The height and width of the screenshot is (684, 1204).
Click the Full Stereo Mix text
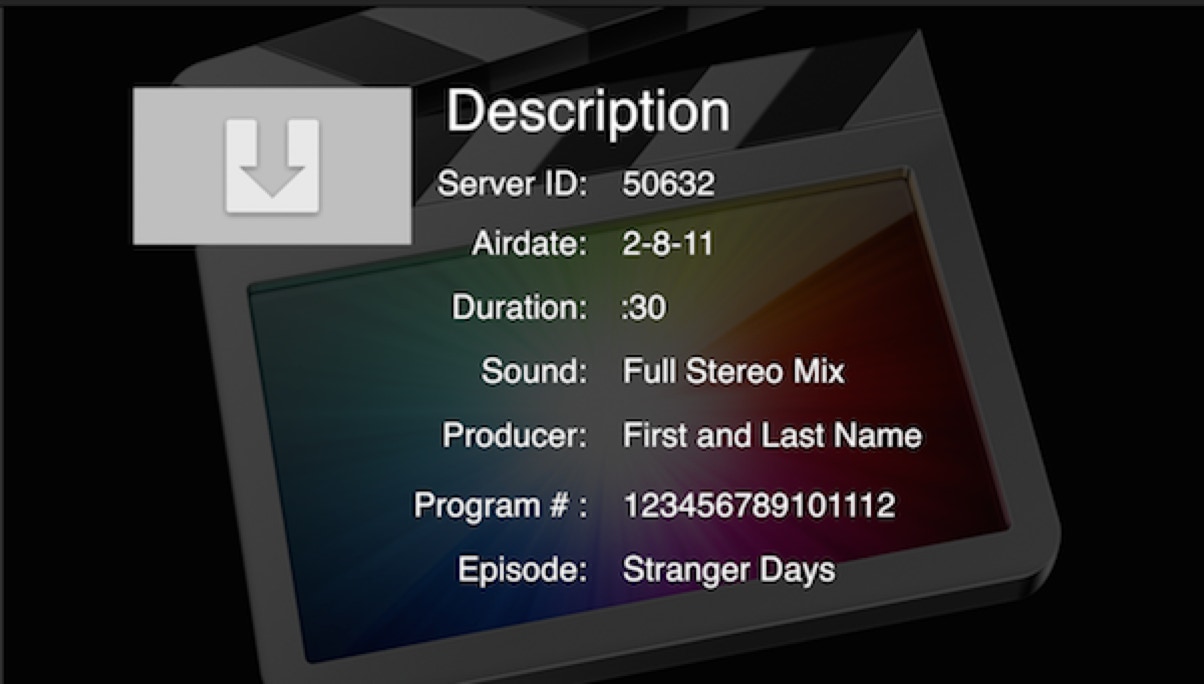click(733, 372)
